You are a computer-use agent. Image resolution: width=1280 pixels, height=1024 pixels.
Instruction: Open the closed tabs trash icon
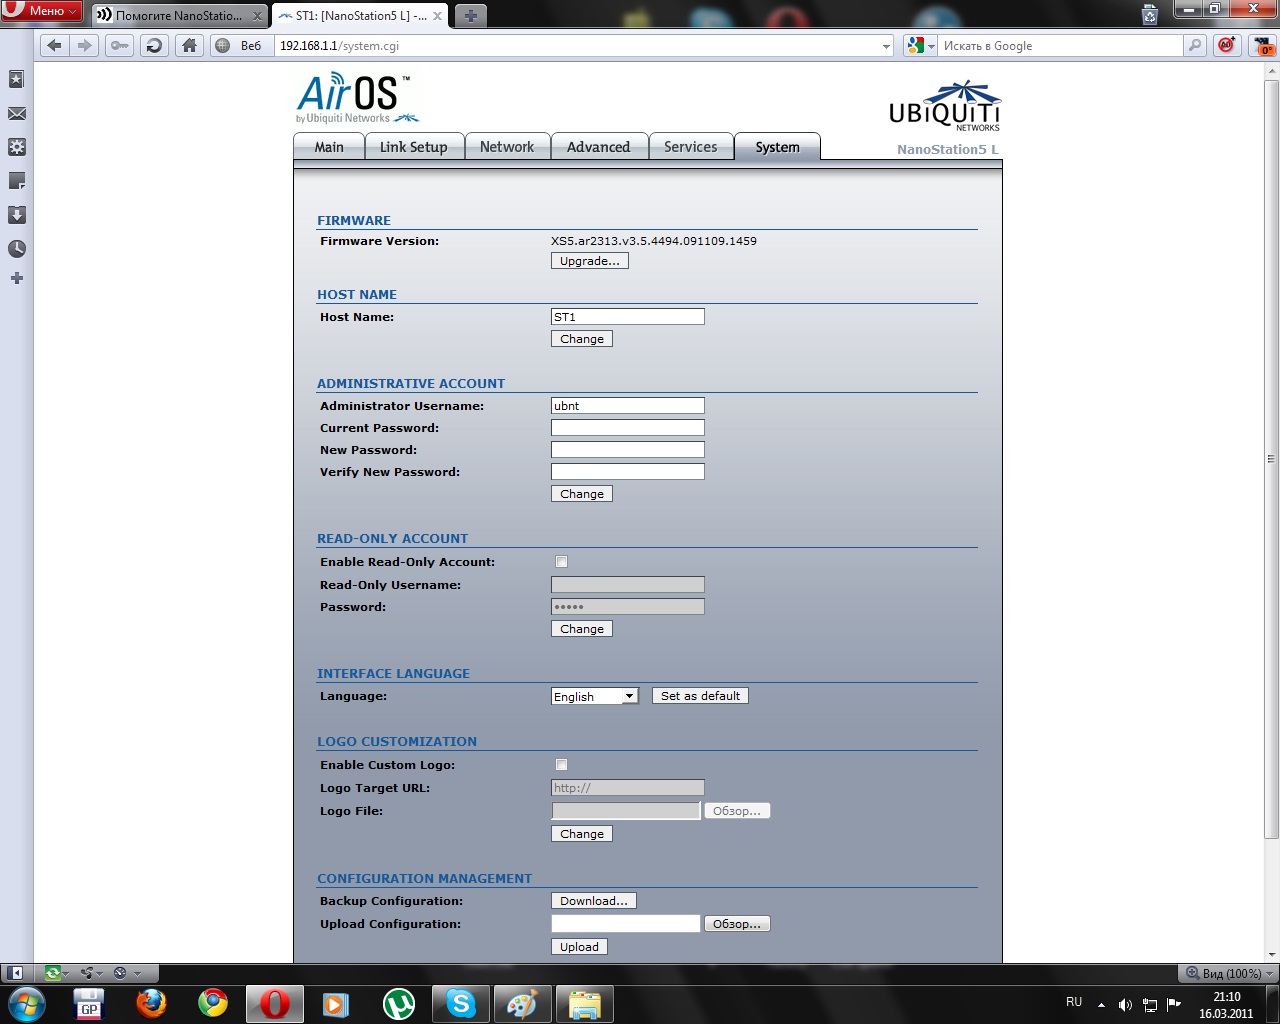point(1150,15)
